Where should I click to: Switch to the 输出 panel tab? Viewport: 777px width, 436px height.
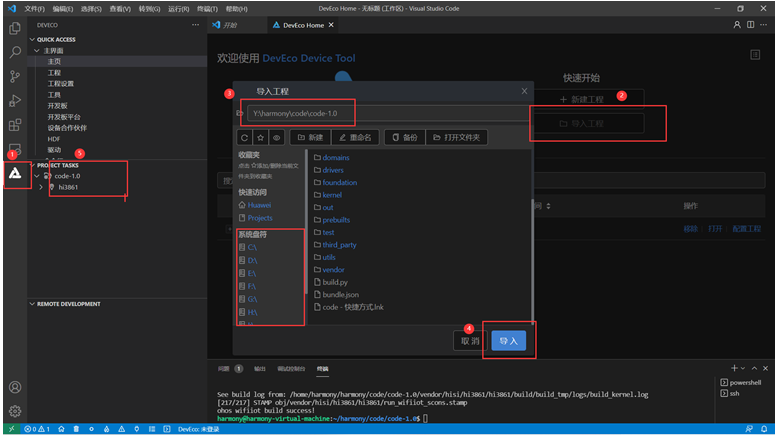(x=260, y=369)
